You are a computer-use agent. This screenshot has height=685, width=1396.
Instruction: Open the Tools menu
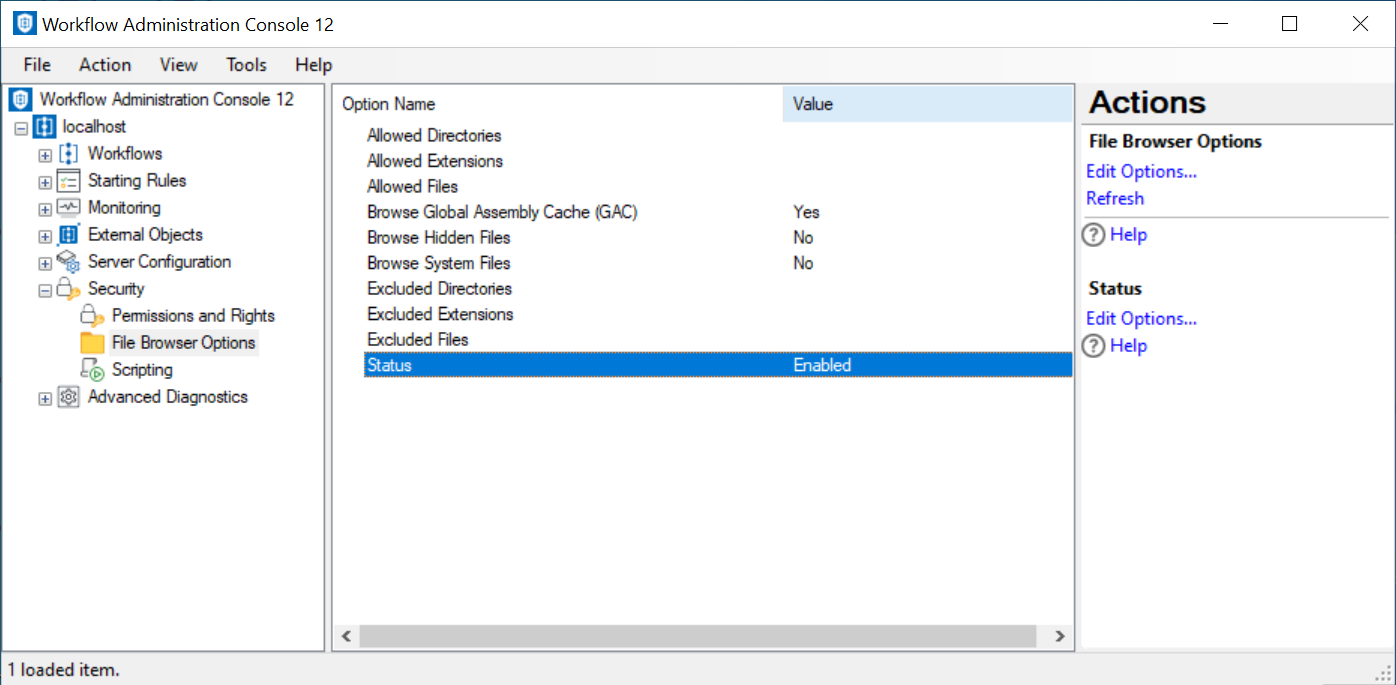(246, 65)
